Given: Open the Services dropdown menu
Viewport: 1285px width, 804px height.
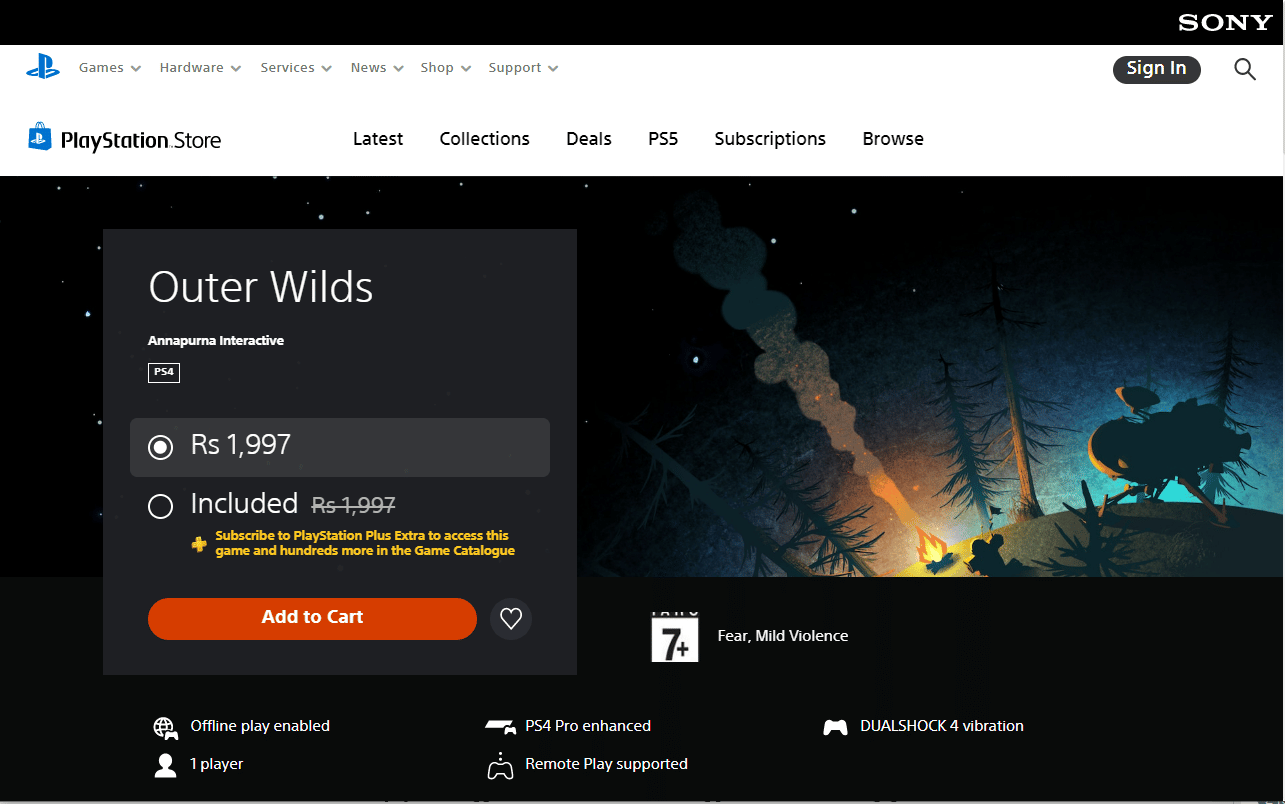Looking at the screenshot, I should tap(296, 68).
